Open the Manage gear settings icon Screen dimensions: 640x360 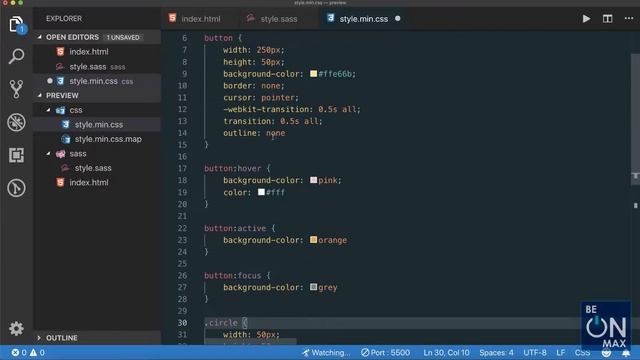coord(16,328)
